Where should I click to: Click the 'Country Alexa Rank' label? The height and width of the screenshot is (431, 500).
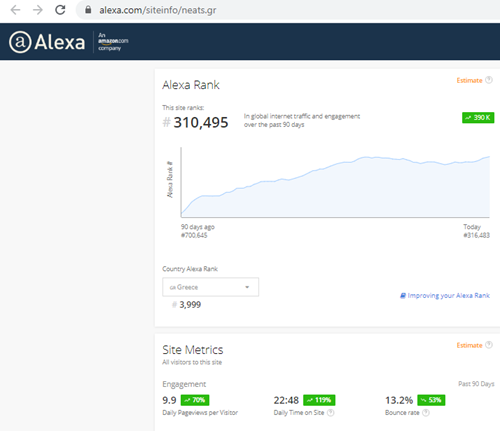click(190, 269)
